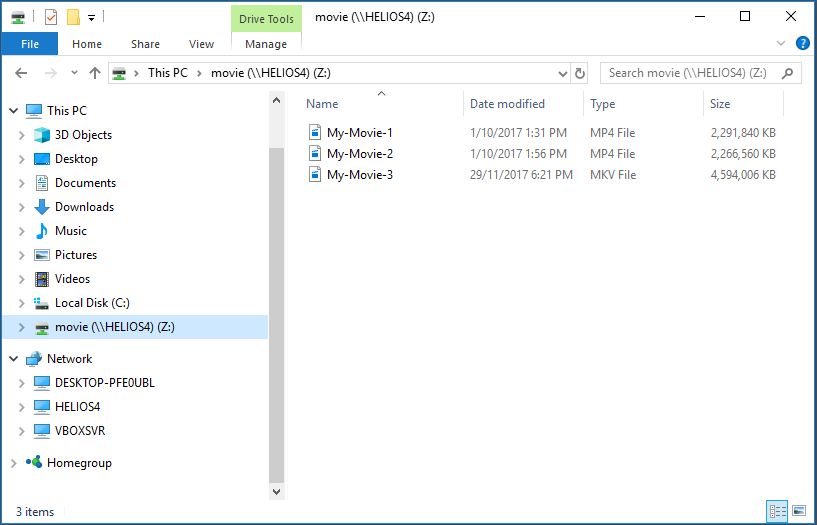Sort by Date modified column header
Image resolution: width=817 pixels, height=525 pixels.
coord(507,104)
